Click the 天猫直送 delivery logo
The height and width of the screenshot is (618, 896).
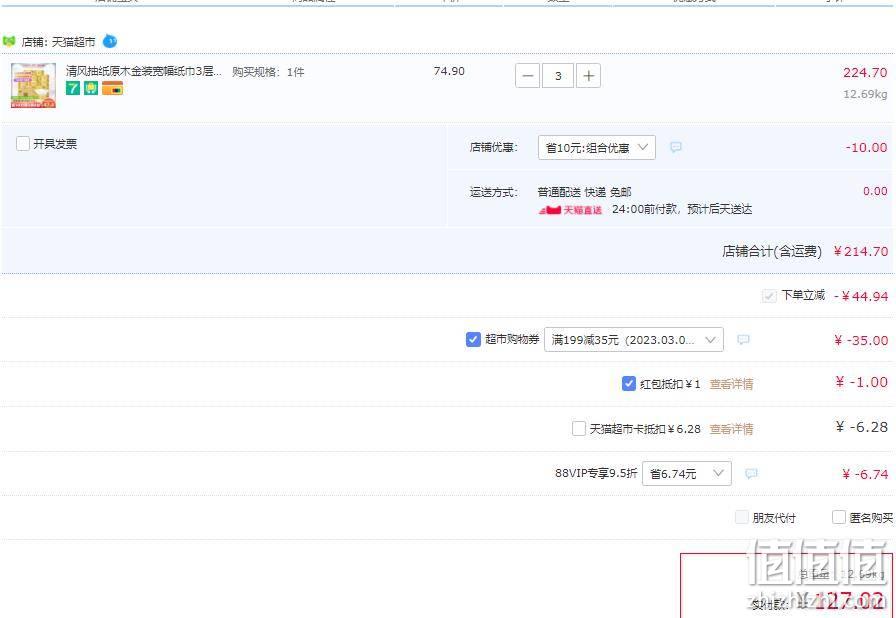[570, 210]
